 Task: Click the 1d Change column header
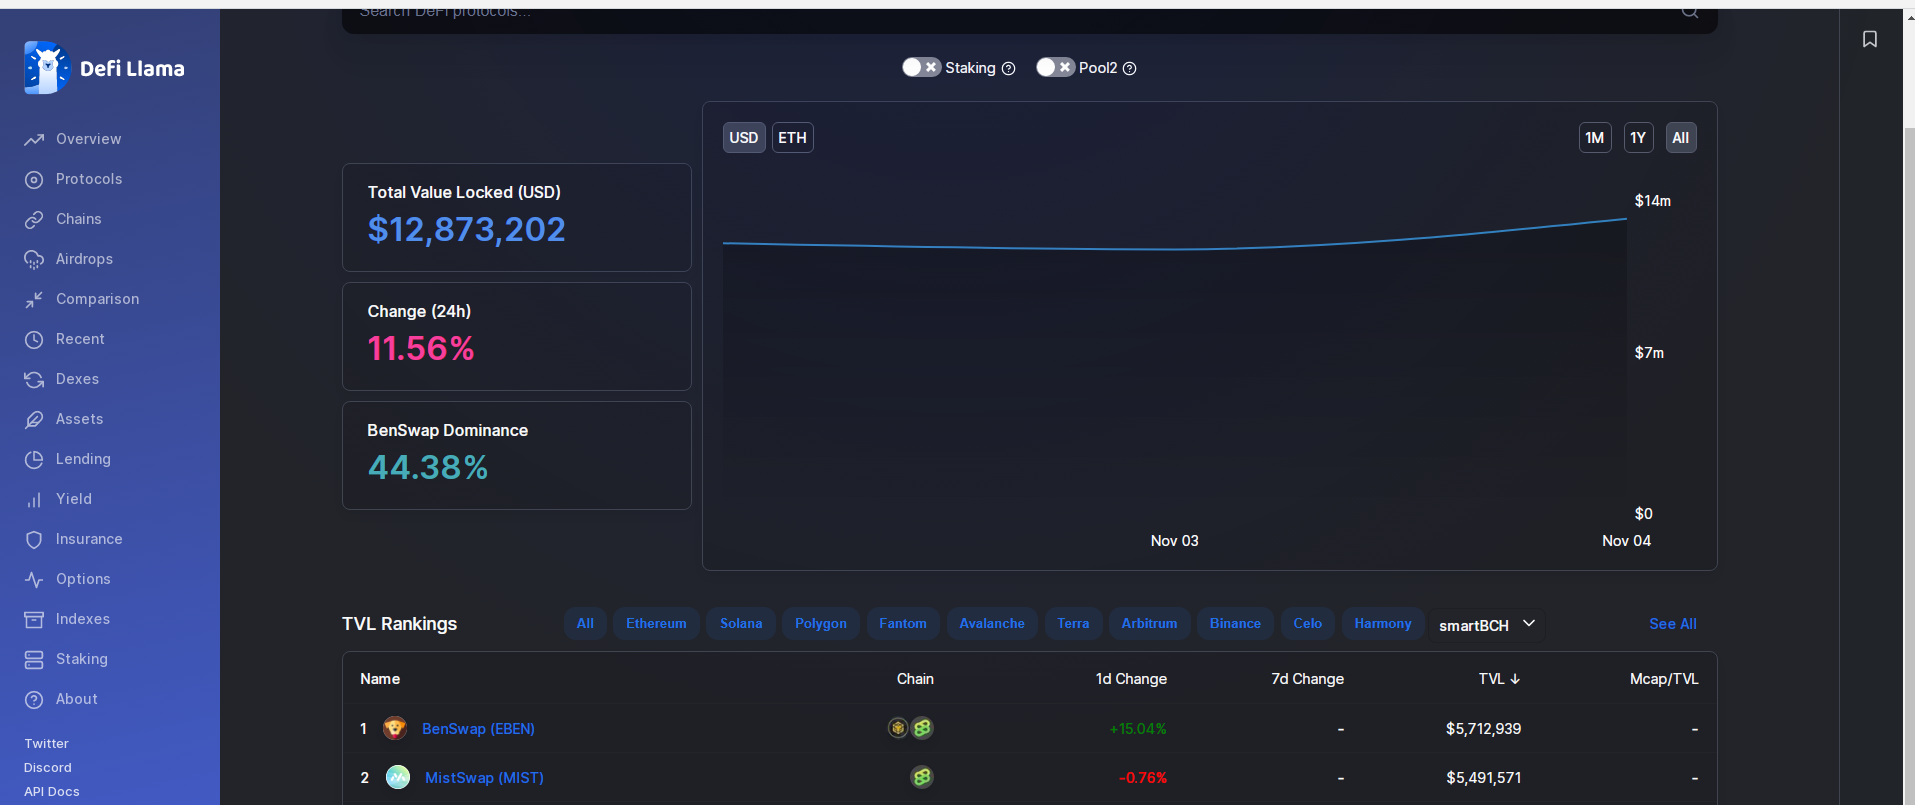1131,679
